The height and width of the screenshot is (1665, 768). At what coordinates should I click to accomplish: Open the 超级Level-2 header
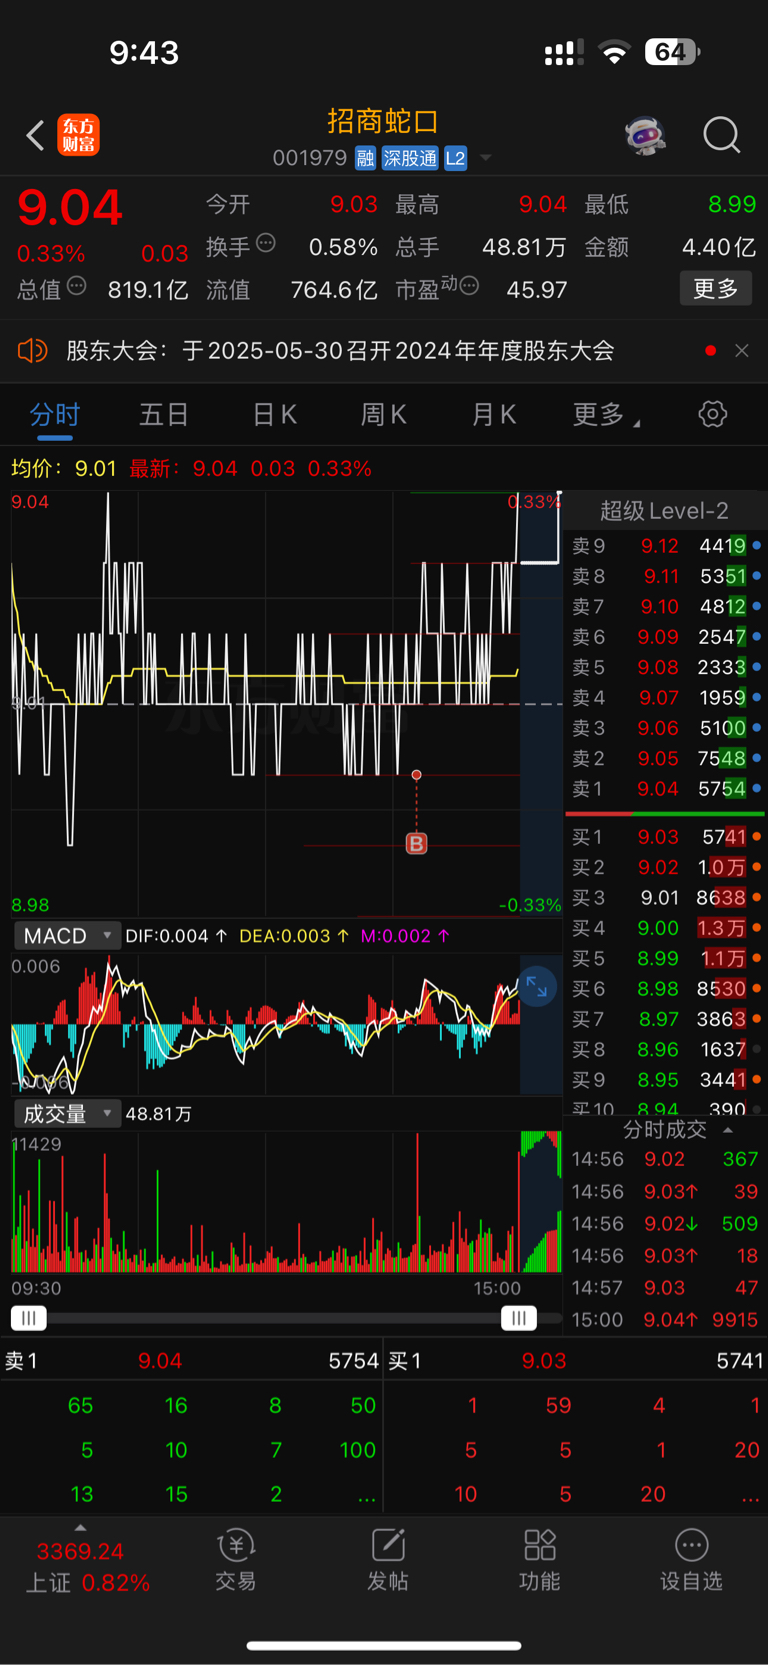click(664, 511)
